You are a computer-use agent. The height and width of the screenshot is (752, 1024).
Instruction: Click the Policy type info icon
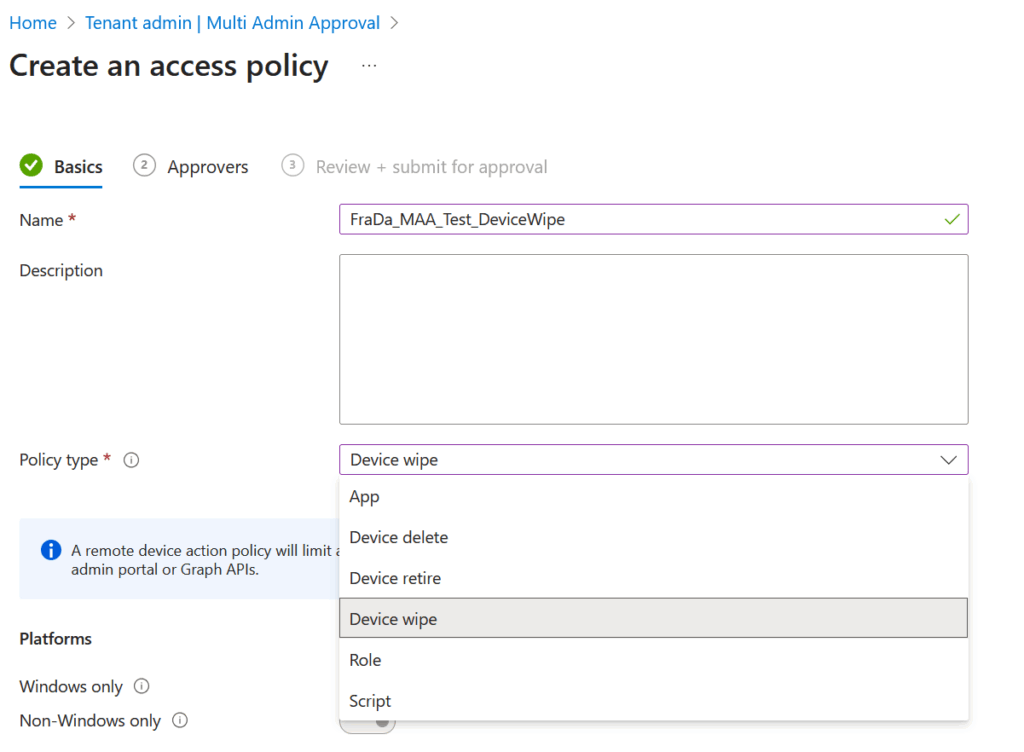tap(131, 460)
